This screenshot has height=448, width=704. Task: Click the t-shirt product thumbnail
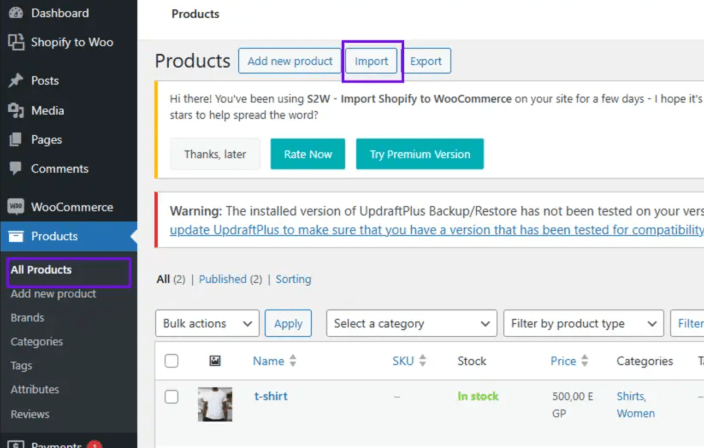(214, 404)
